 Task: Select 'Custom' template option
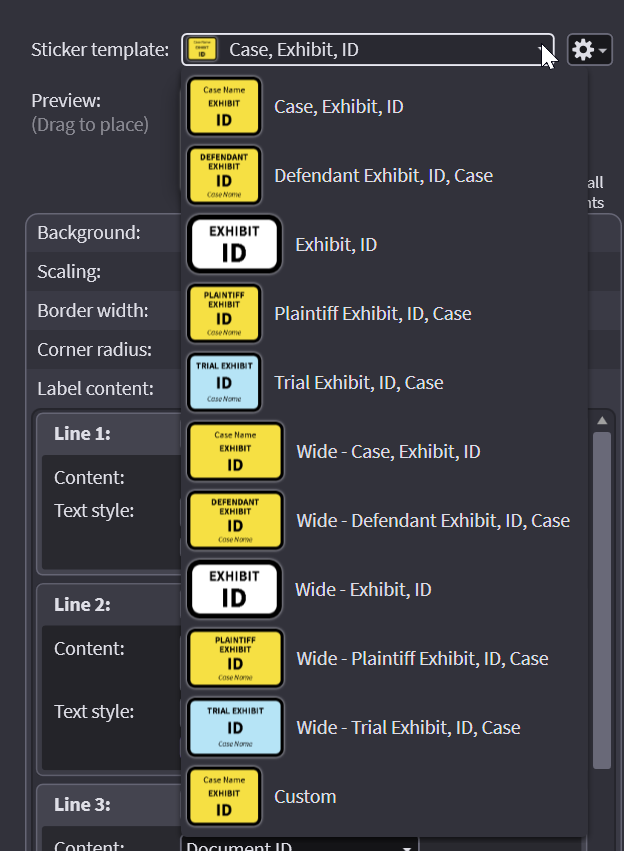(x=305, y=797)
